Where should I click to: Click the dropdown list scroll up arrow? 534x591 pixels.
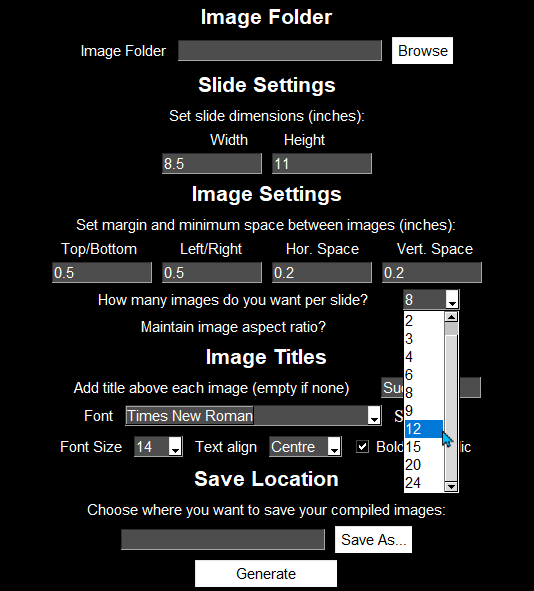tap(451, 317)
